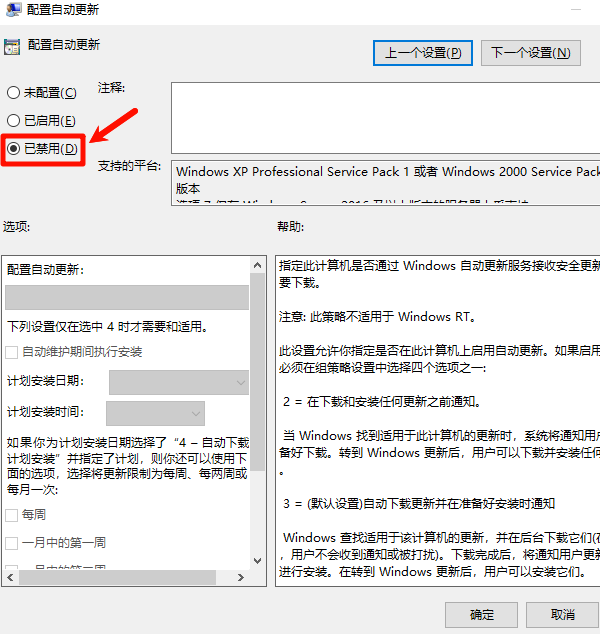Go to previous setting 上一个设置(P)

coord(423,53)
